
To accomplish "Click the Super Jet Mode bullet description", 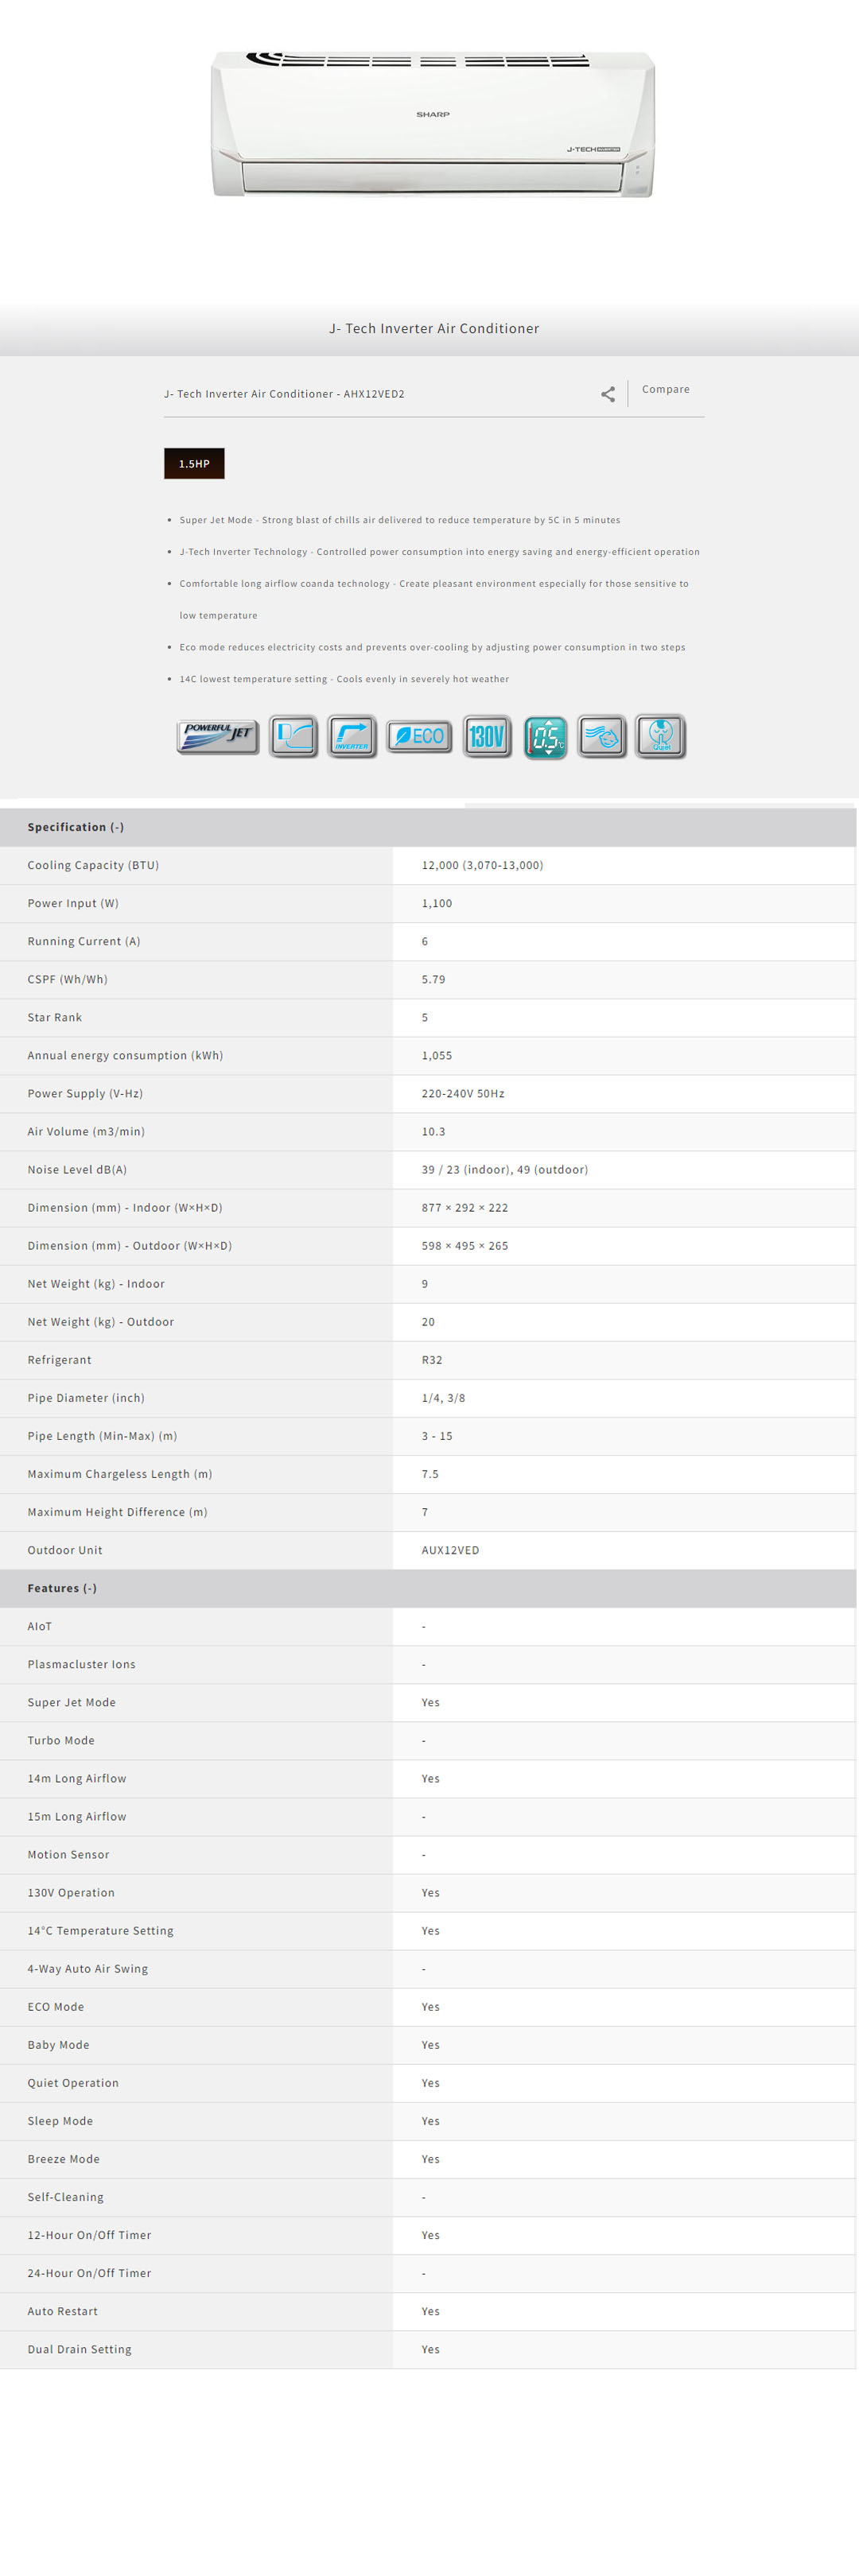I will [x=399, y=520].
